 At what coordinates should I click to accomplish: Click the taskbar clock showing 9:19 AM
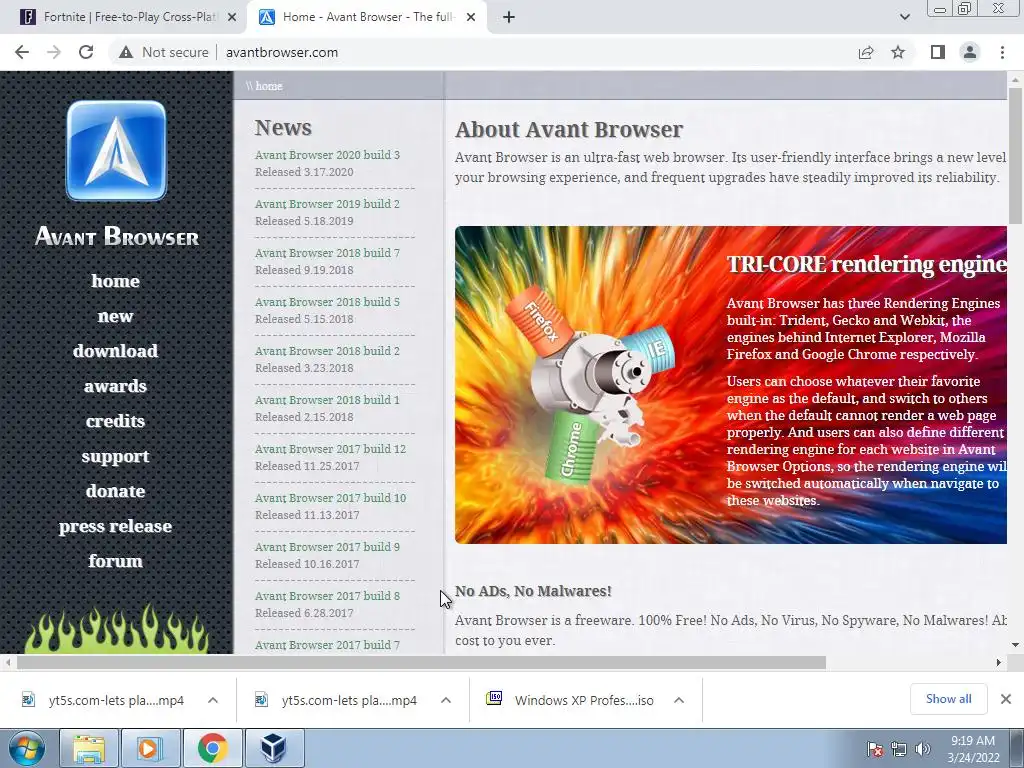coord(973,748)
